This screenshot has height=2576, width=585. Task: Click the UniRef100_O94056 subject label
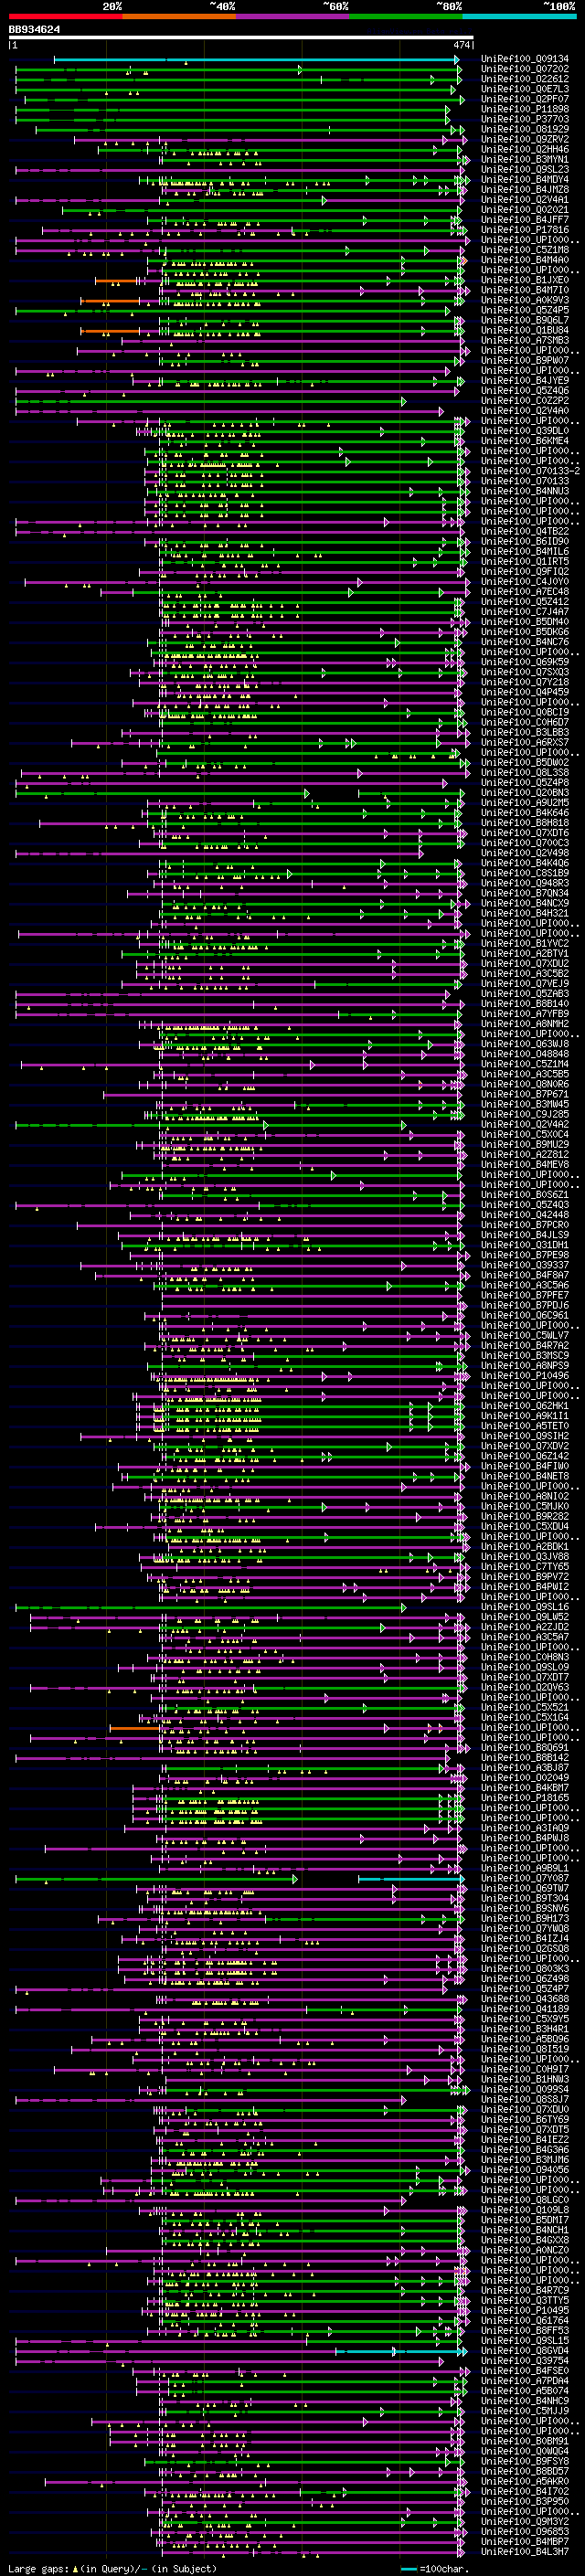click(x=525, y=2170)
